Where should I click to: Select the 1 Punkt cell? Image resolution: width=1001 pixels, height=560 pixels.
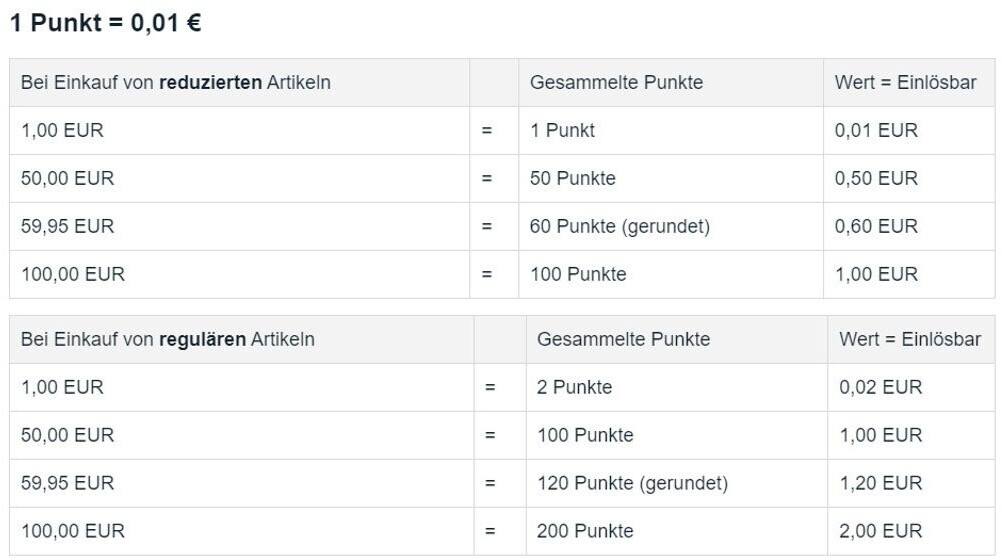point(671,130)
